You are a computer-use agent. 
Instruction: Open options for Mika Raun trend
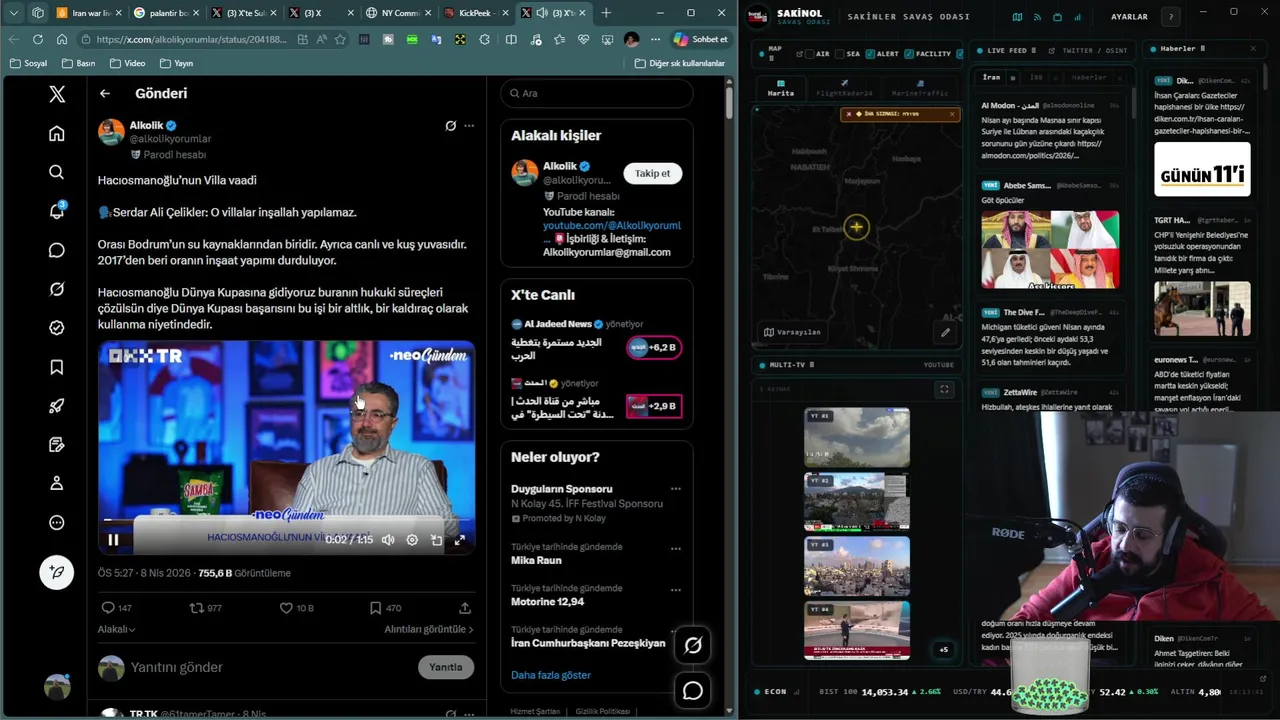coord(676,549)
